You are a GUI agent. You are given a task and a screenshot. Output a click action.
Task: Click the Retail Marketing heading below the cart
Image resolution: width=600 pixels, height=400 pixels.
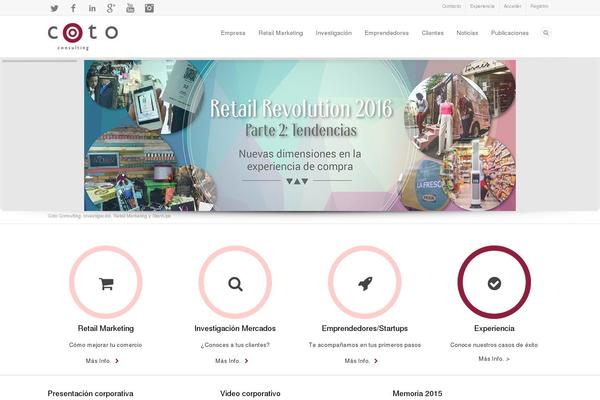tap(106, 328)
